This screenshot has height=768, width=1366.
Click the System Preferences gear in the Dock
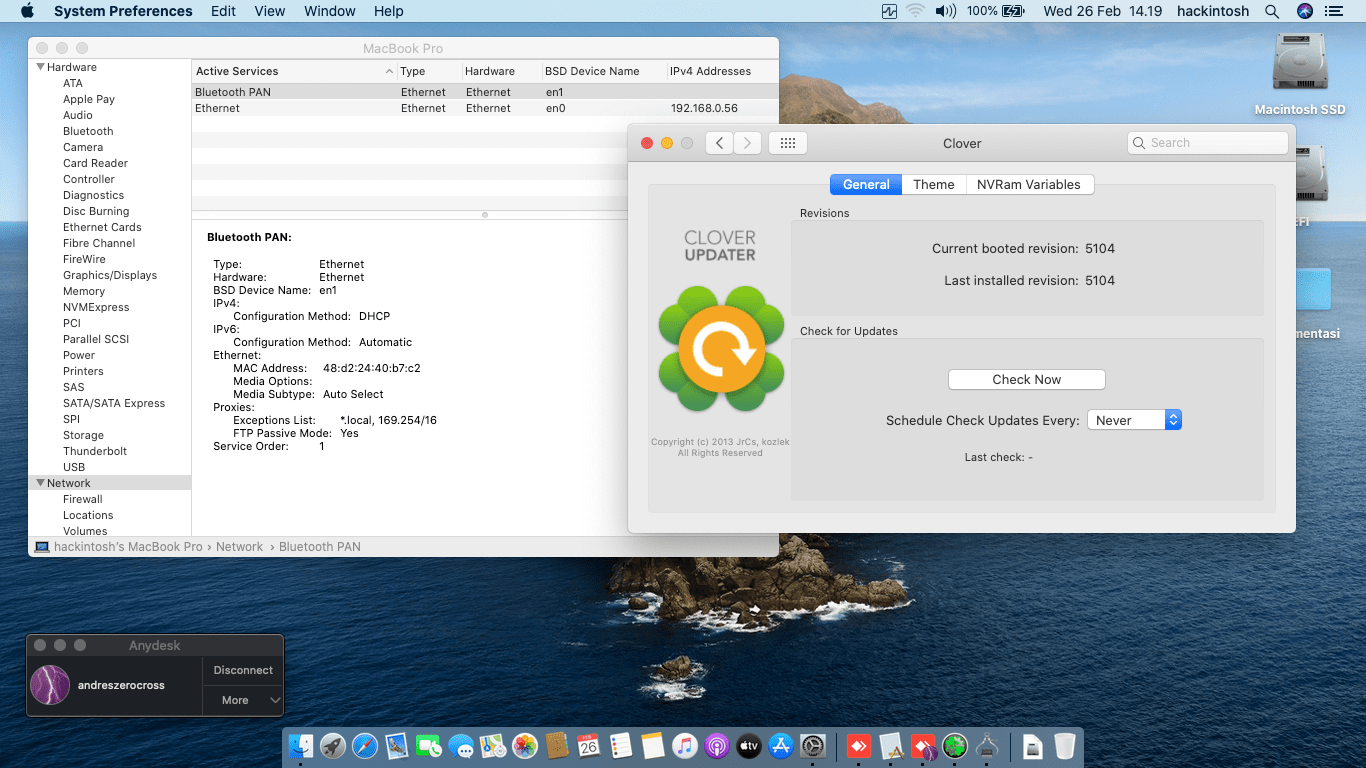(x=813, y=746)
